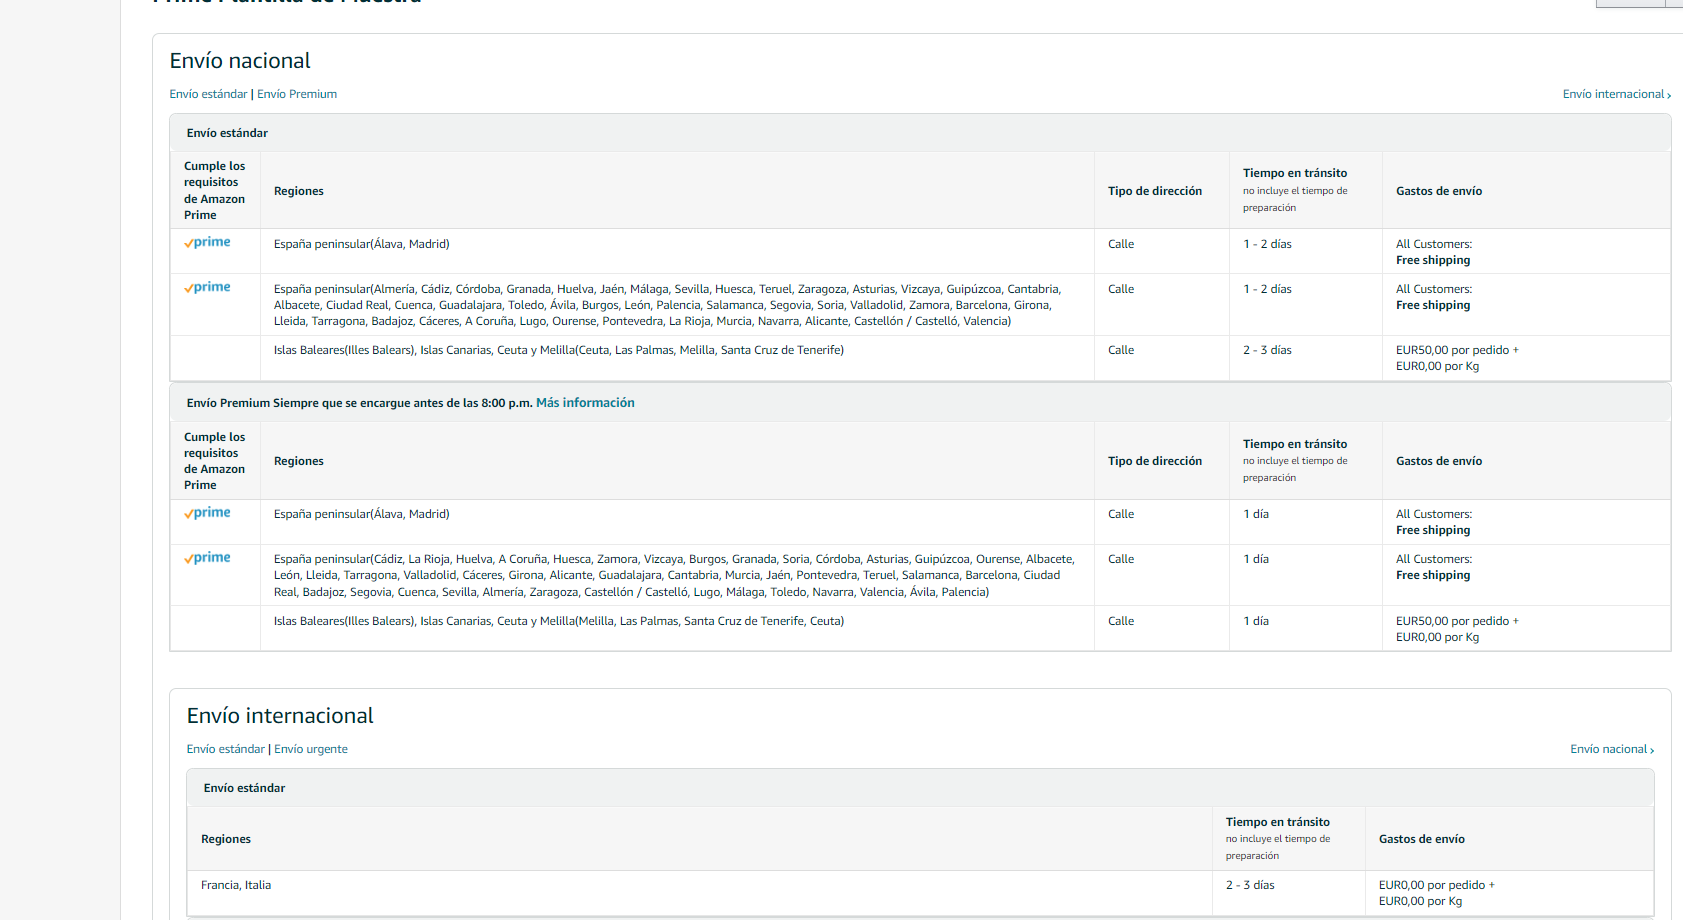Click the Prime badge beside Premium Cádiz, La Rioja regions

(x=207, y=558)
